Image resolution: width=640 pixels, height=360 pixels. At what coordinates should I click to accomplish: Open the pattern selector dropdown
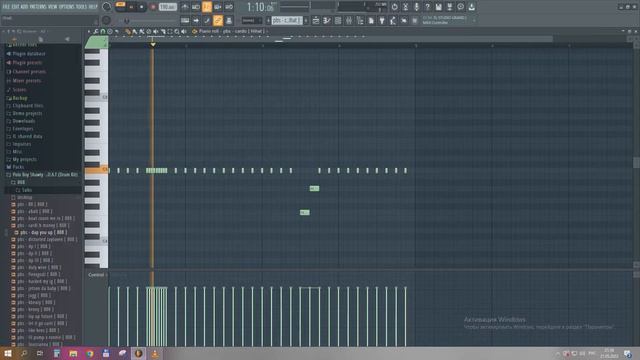(x=287, y=20)
